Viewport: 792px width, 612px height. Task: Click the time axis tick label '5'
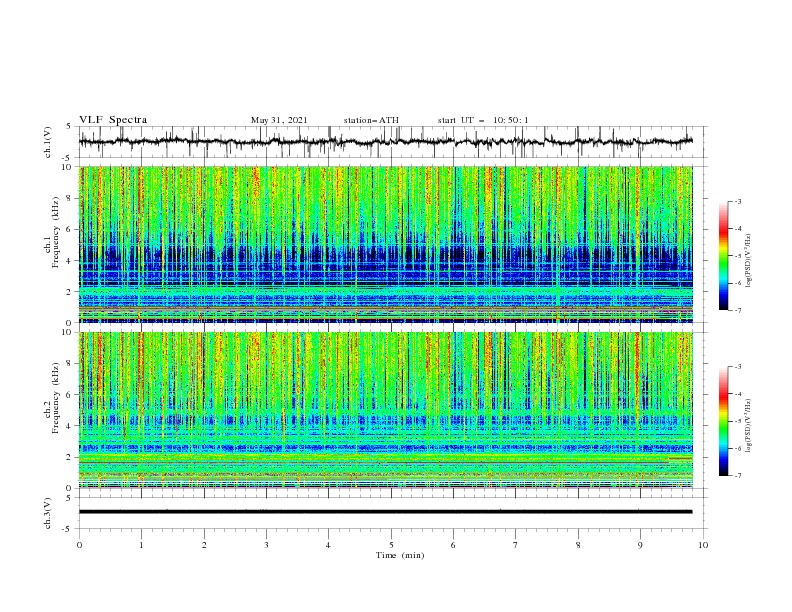[x=391, y=545]
